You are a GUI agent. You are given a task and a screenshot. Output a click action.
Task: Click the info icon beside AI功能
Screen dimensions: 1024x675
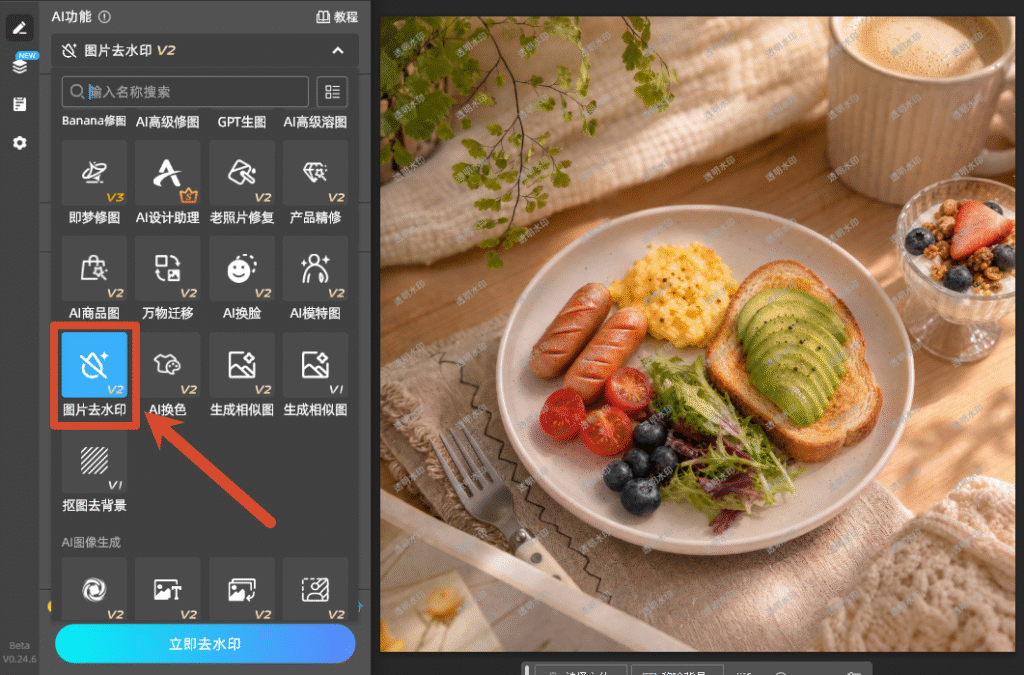(104, 17)
